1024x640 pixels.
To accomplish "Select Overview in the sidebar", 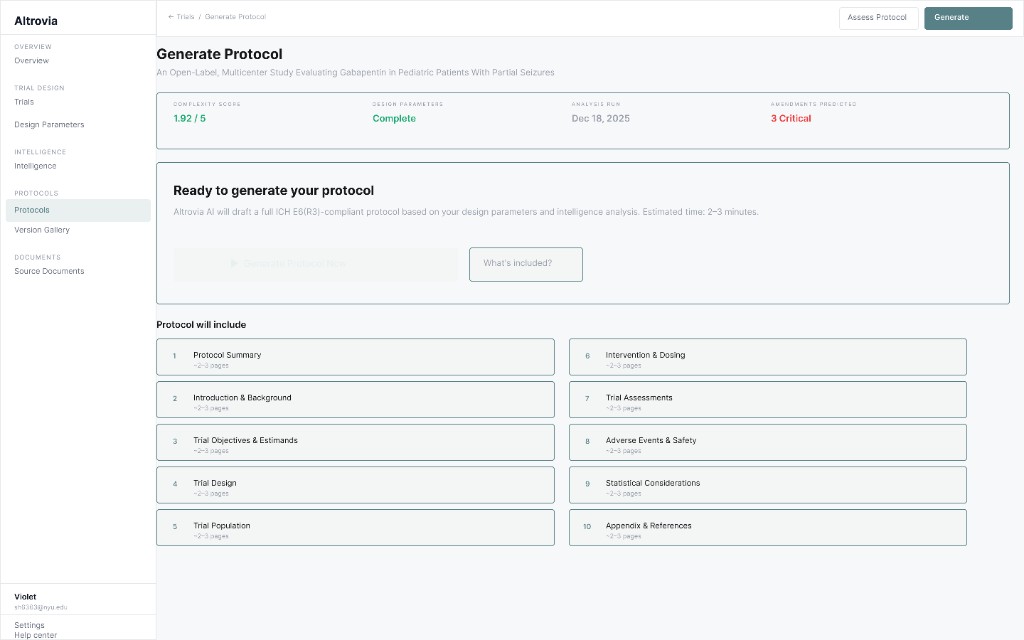I will pos(32,60).
